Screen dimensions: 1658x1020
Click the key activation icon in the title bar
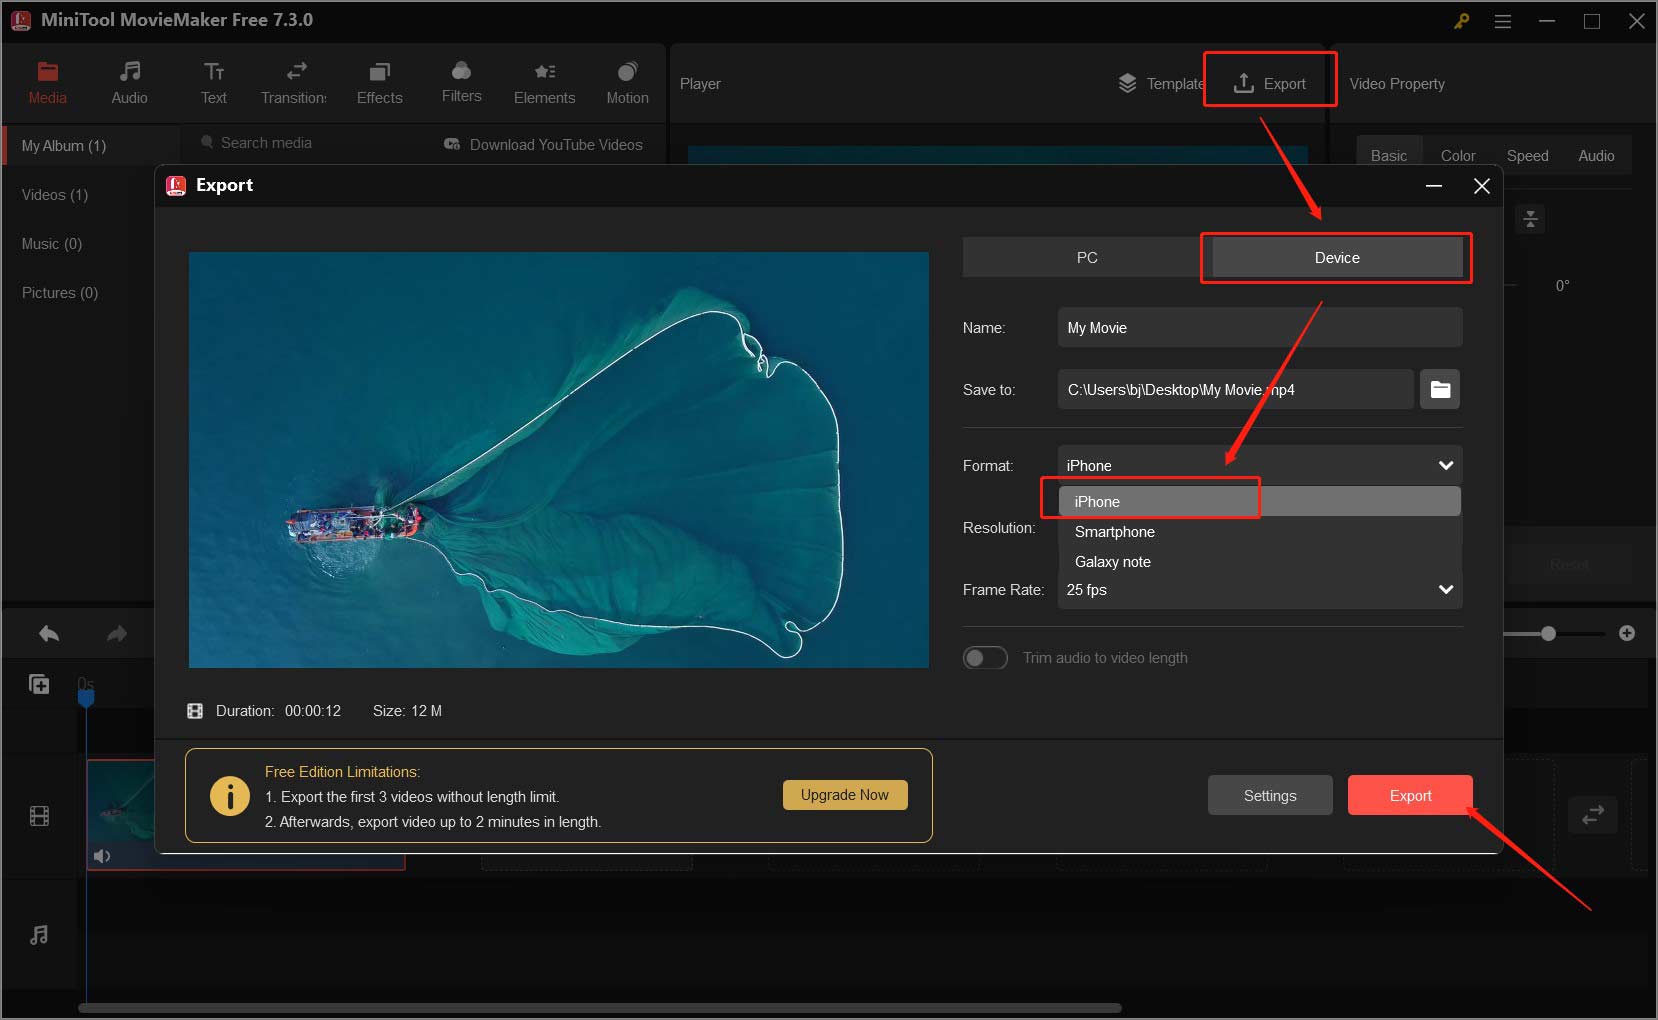(1461, 21)
